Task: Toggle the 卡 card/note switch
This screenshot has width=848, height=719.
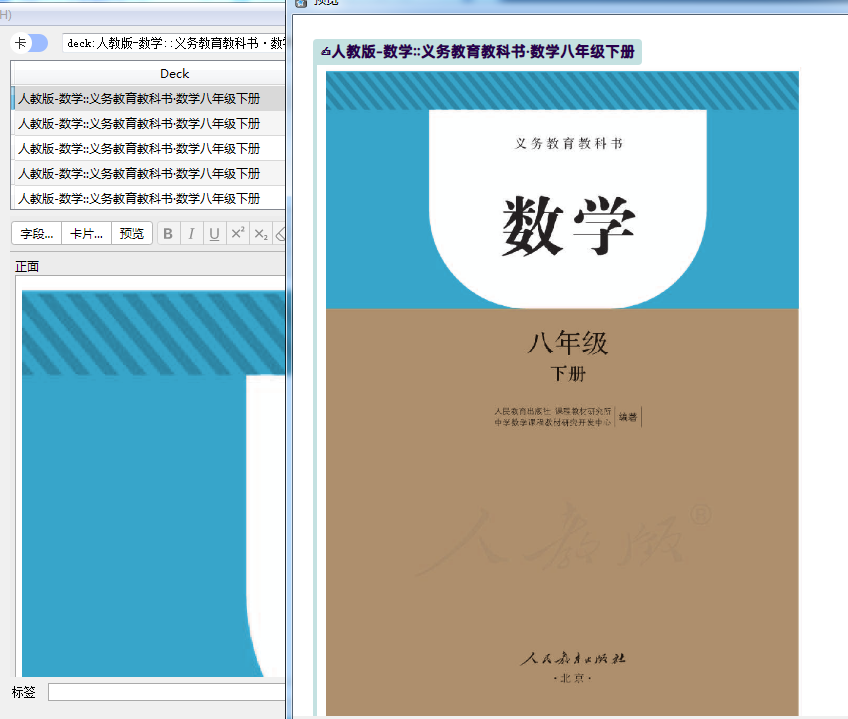Action: coord(30,43)
